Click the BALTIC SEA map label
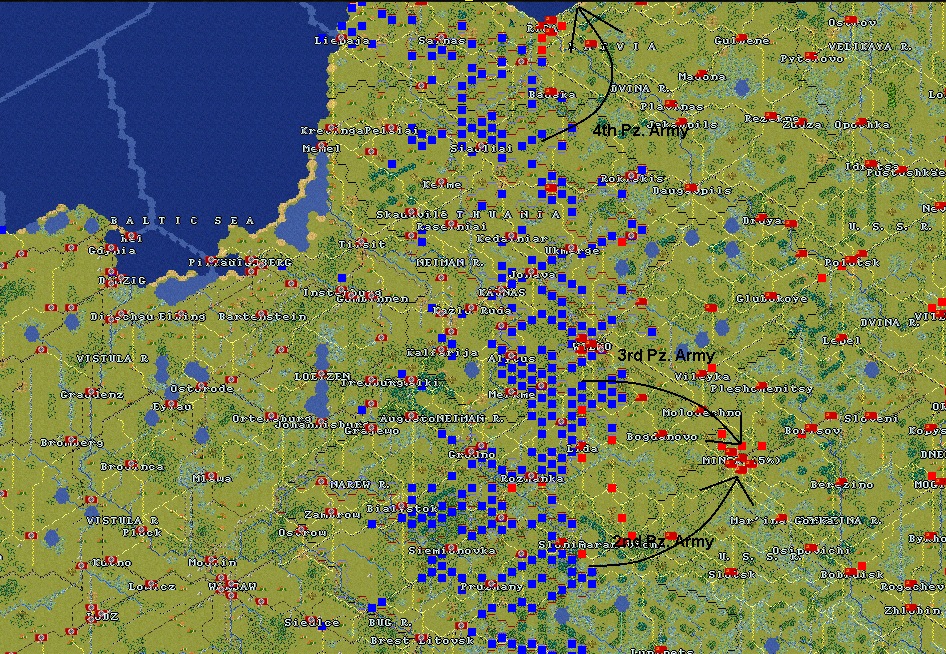 [183, 221]
